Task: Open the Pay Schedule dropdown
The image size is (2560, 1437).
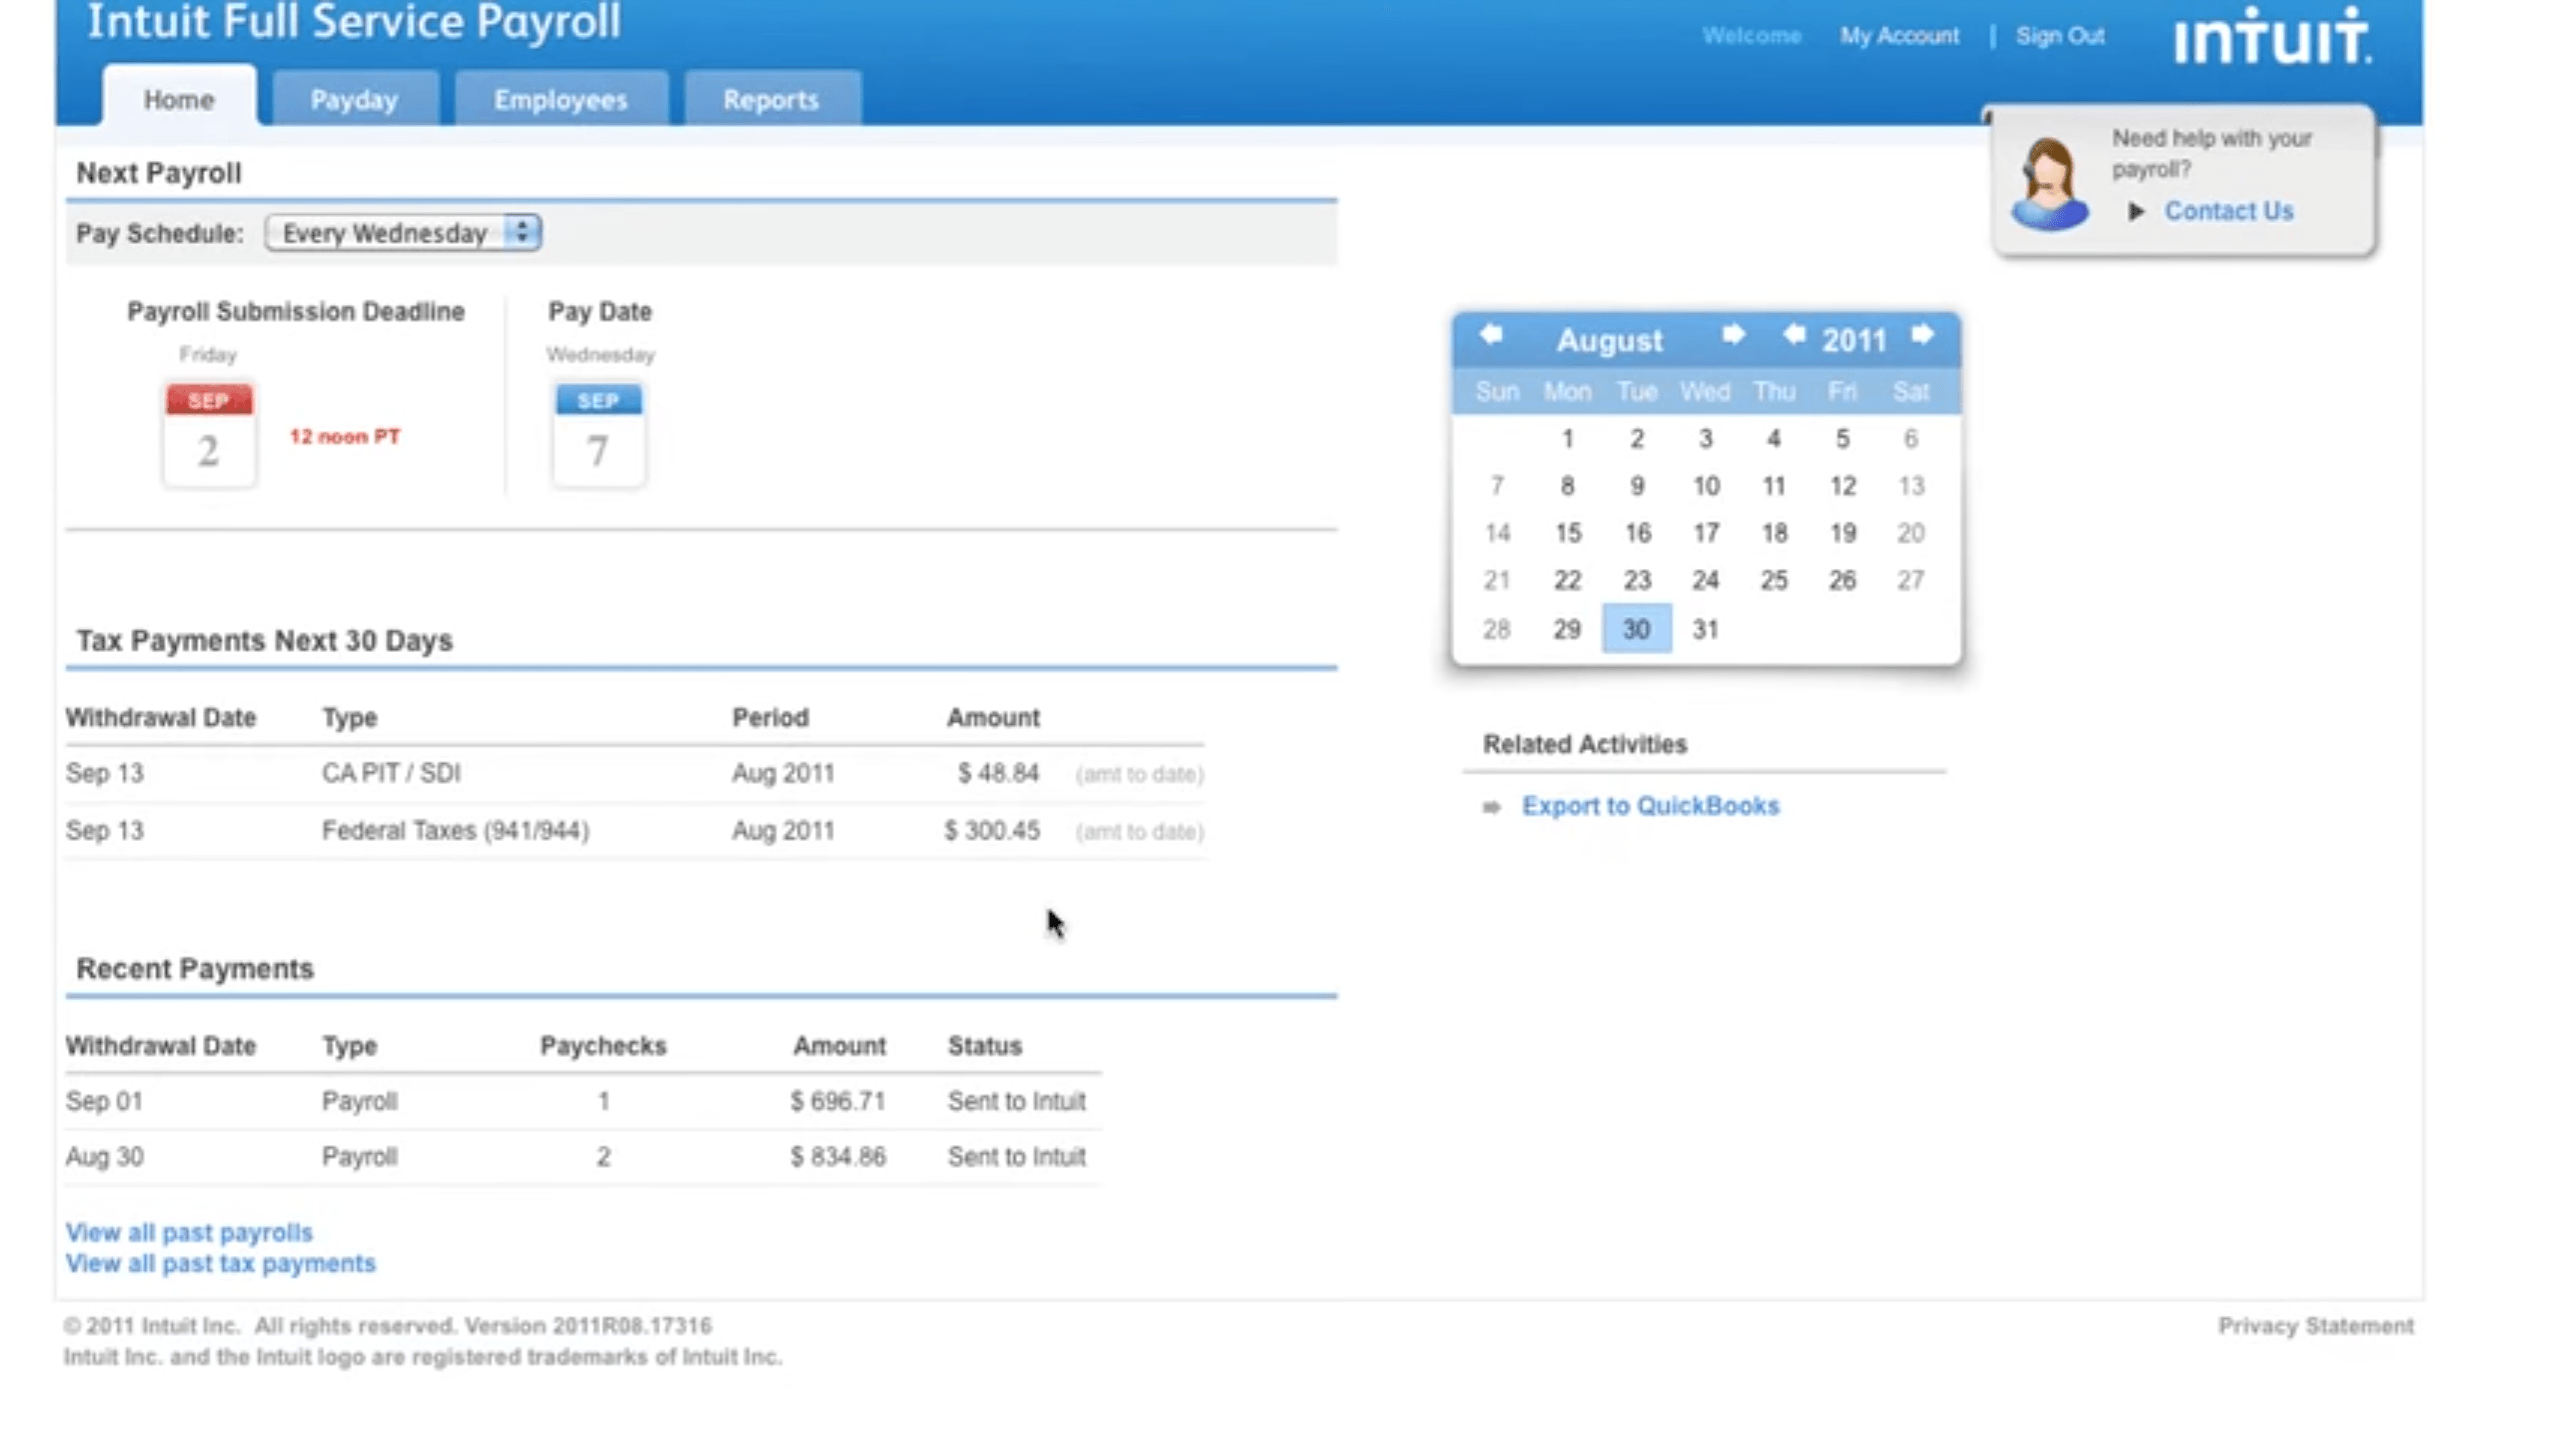Action: pyautogui.click(x=403, y=233)
